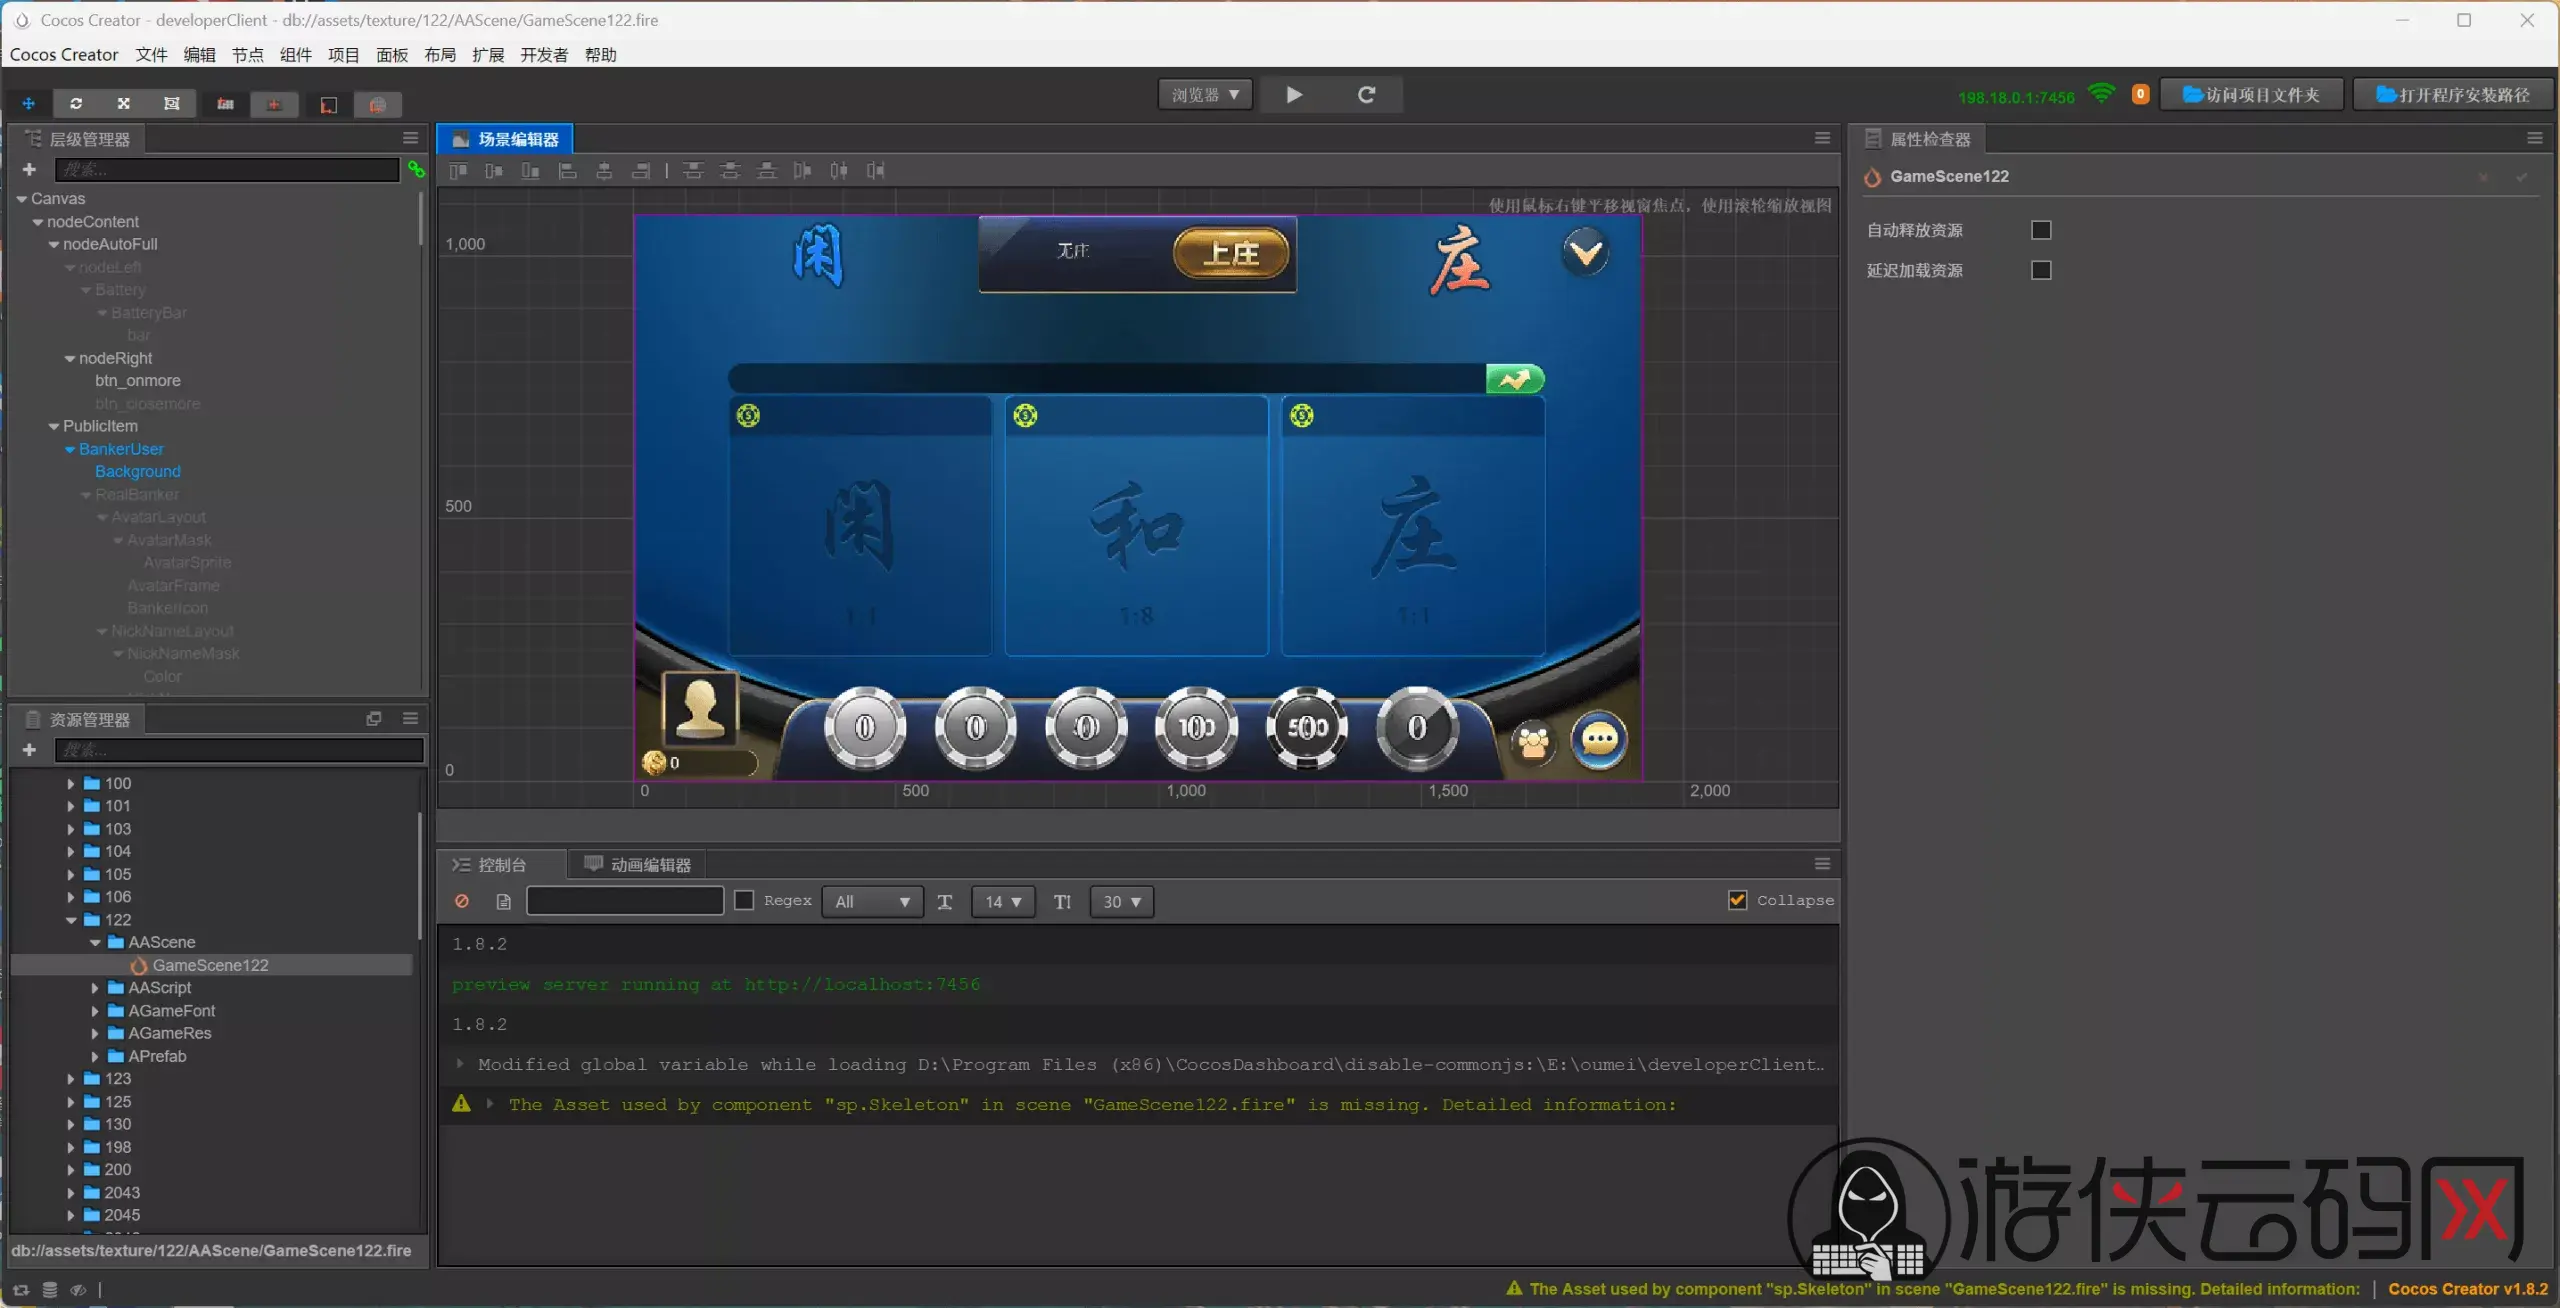Click the 访问项目文件夹 button
The height and width of the screenshot is (1308, 2560).
pyautogui.click(x=2251, y=95)
